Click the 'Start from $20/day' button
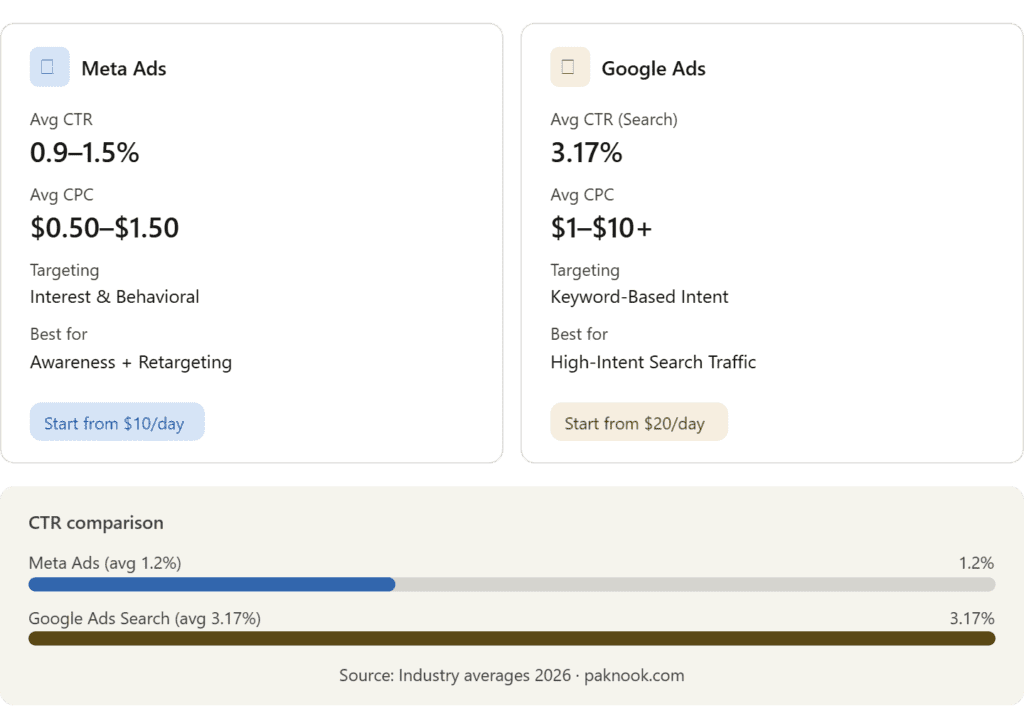 [x=639, y=422]
